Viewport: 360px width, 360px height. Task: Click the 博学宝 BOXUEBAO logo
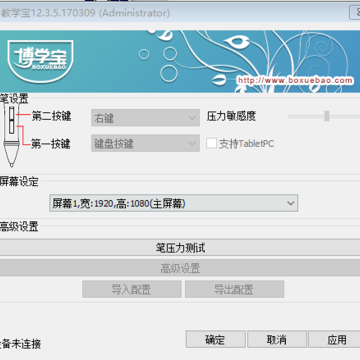[x=40, y=61]
